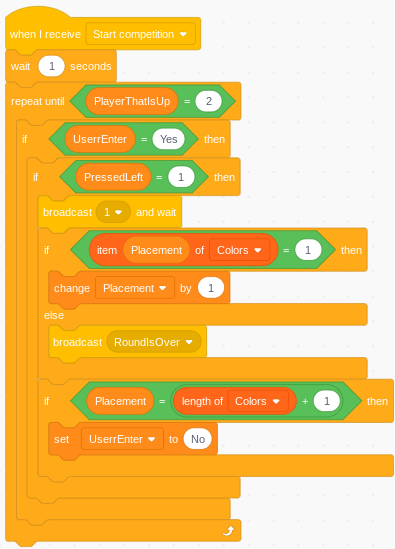
Task: Open the Start competition message dropdown
Action: pyautogui.click(x=140, y=34)
